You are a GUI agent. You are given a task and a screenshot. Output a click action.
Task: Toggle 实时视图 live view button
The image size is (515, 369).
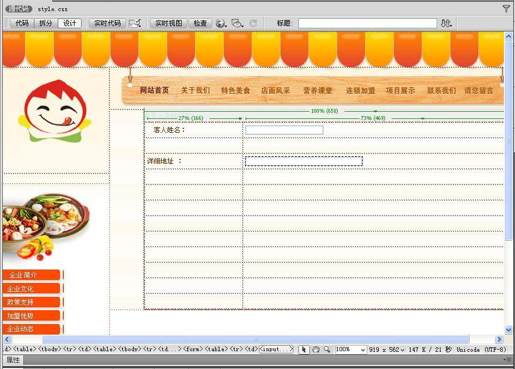pos(169,23)
